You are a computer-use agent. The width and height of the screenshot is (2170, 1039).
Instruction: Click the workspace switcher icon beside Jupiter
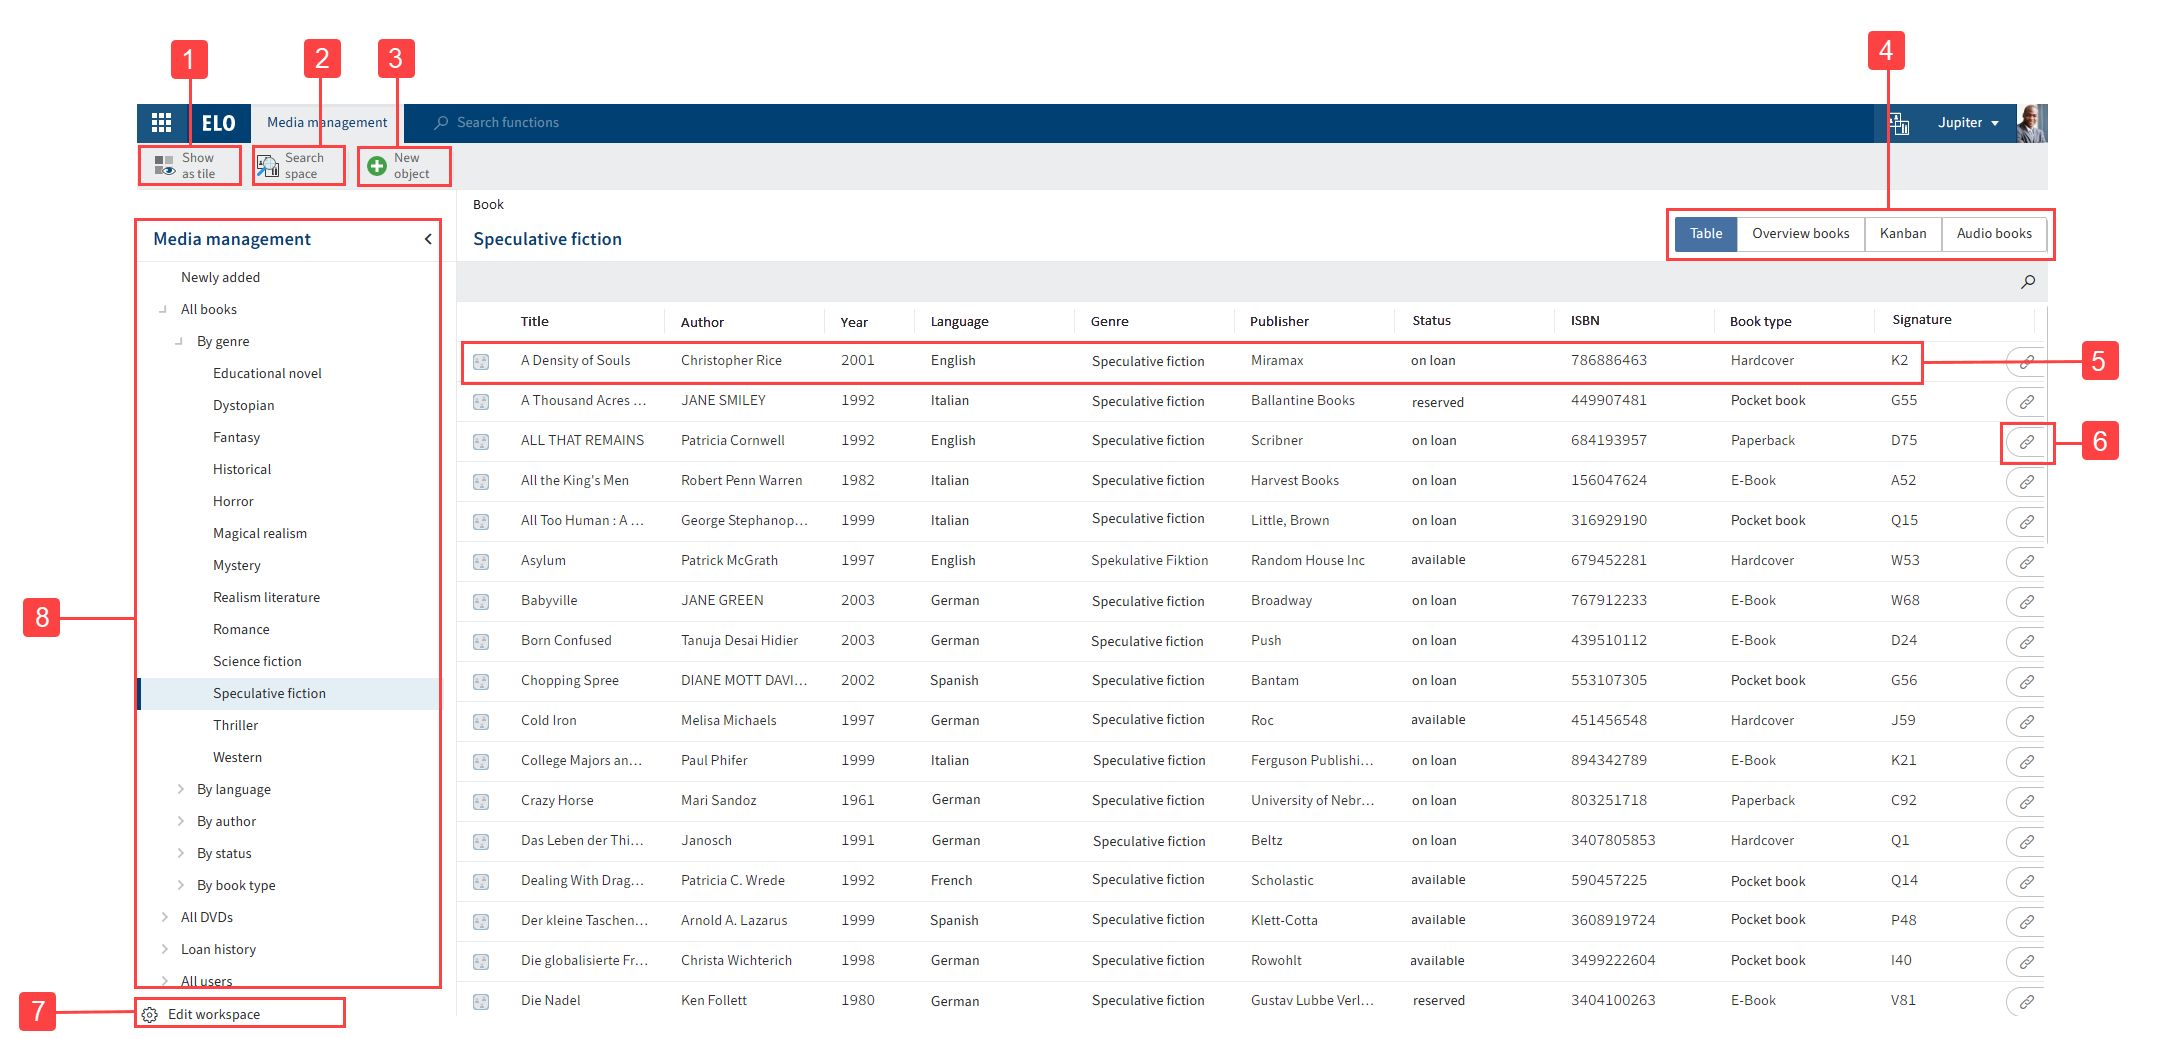[1899, 122]
